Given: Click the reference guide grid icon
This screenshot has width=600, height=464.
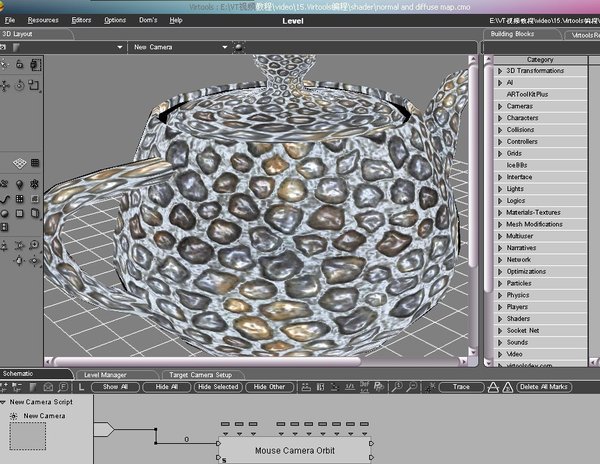Looking at the screenshot, I should (x=18, y=163).
